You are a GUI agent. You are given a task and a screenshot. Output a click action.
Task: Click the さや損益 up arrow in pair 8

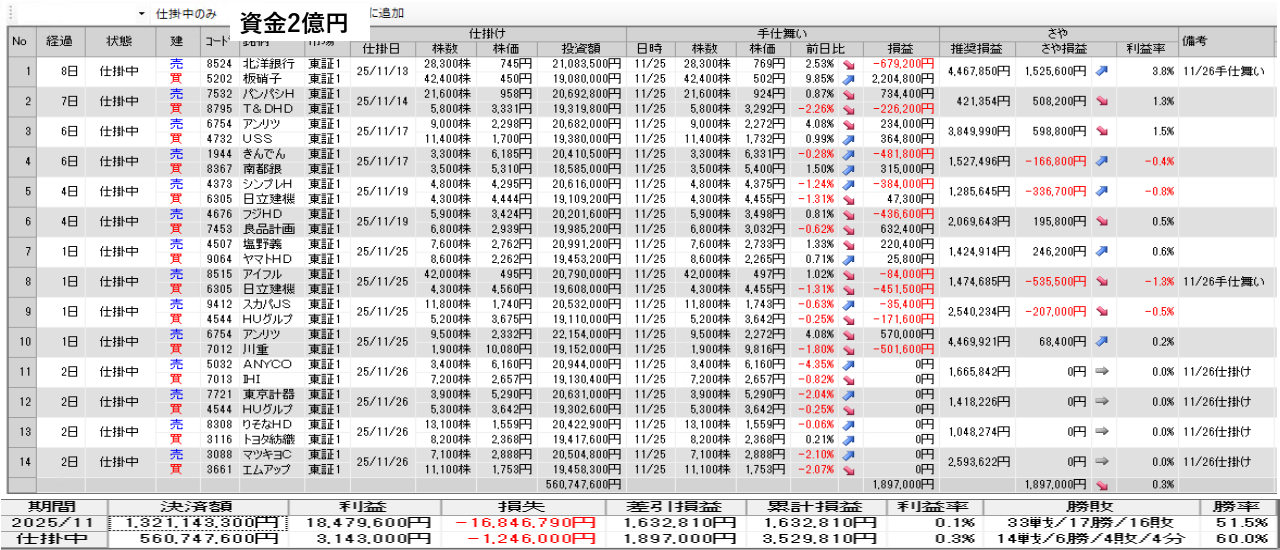pos(1101,281)
